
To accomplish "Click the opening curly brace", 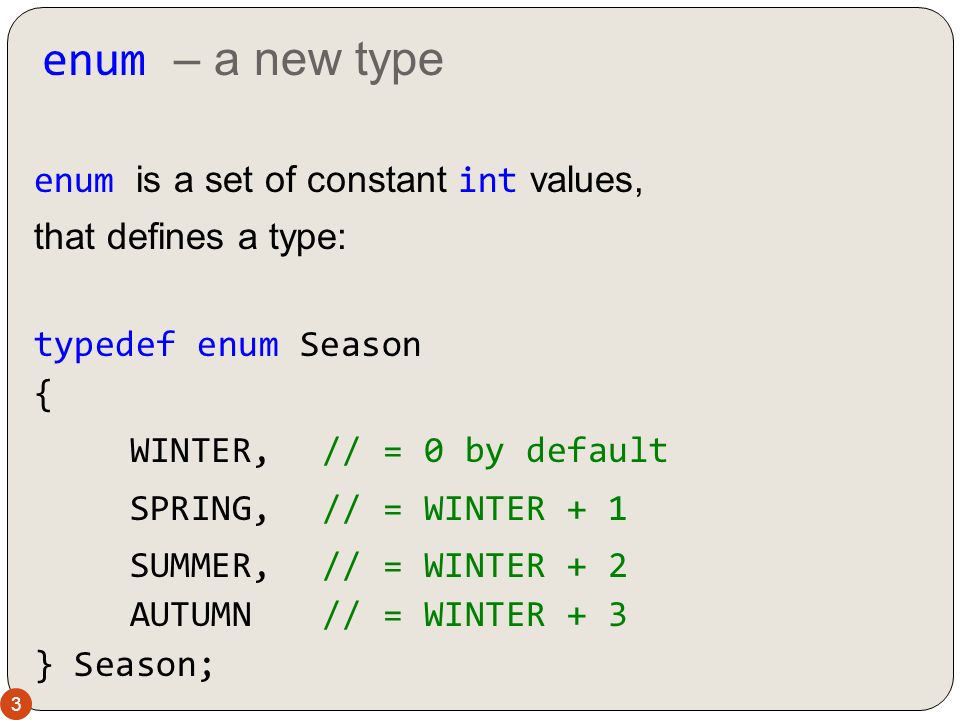I will point(43,396).
